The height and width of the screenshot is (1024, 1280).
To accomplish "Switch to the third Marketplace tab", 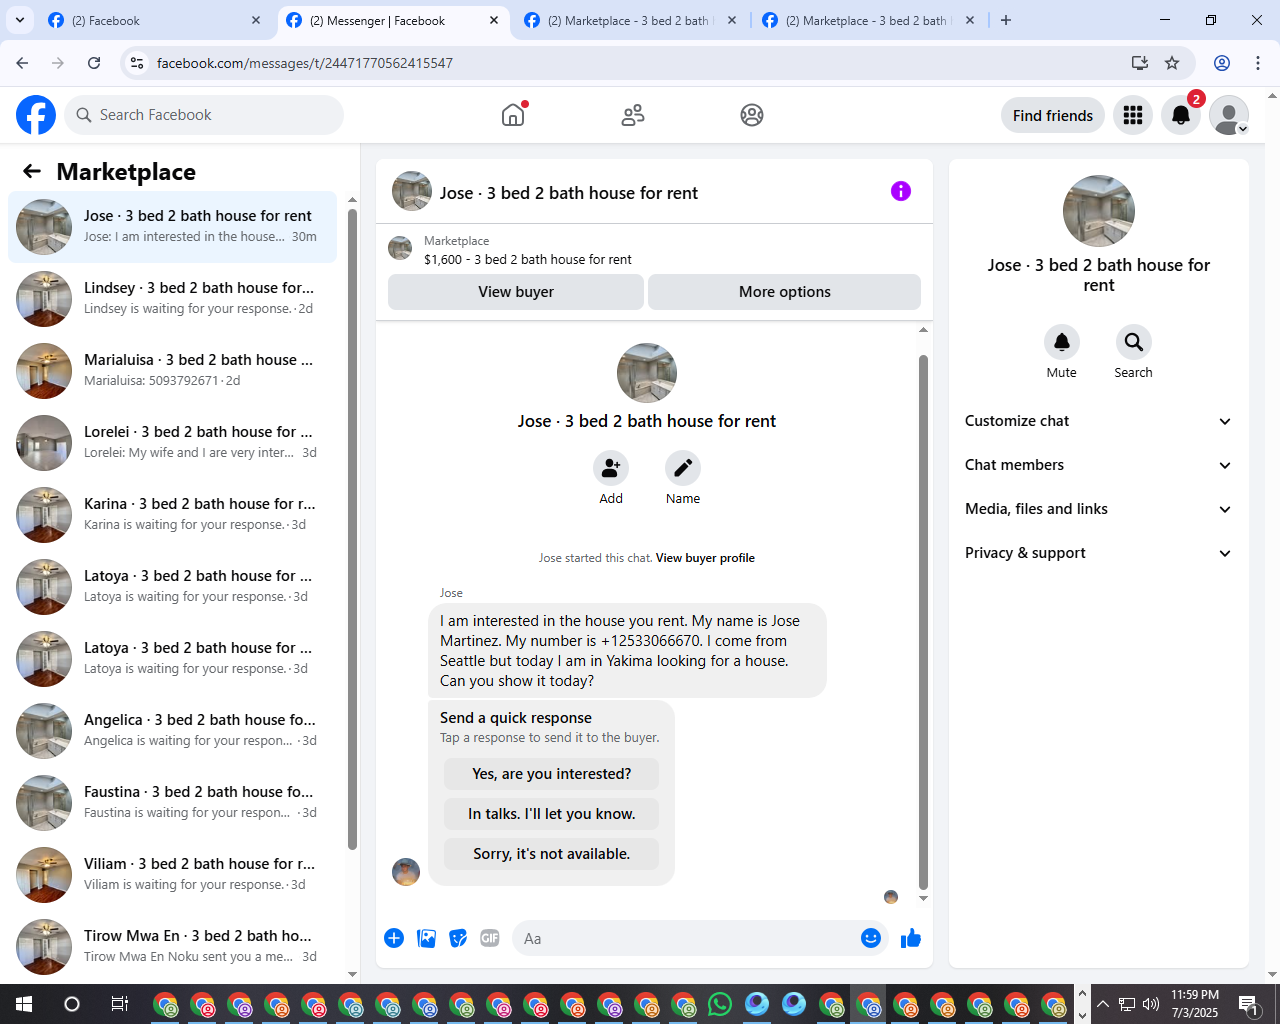I will point(630,20).
